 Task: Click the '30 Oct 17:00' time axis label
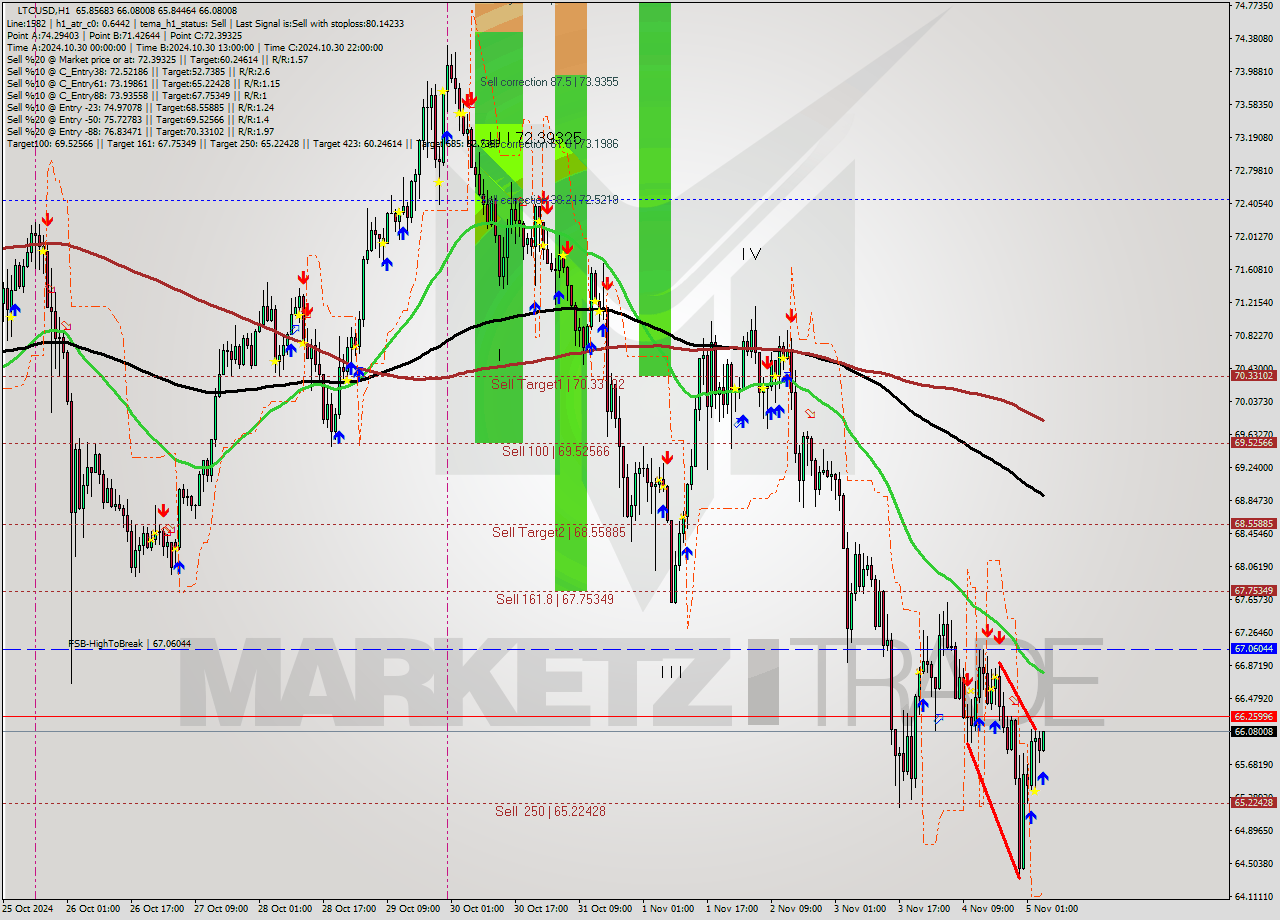point(541,909)
